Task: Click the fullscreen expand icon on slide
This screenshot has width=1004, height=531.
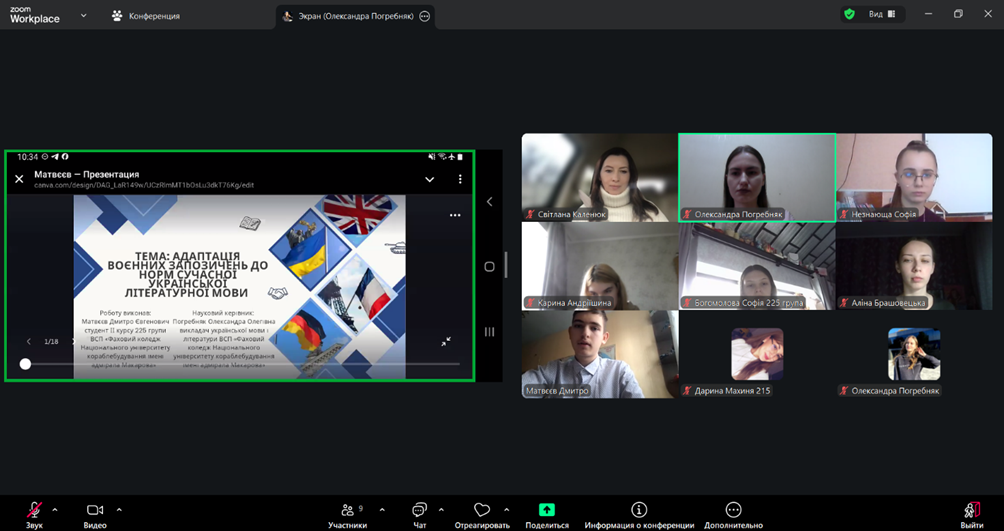Action: click(x=446, y=341)
